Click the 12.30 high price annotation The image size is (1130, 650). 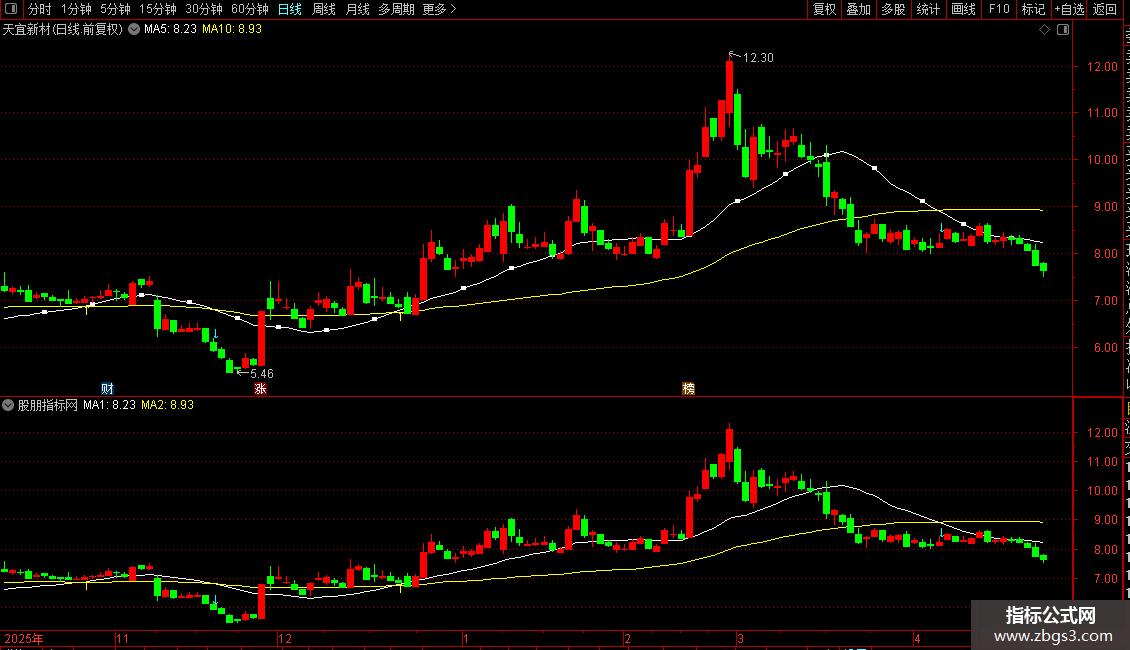coord(758,58)
